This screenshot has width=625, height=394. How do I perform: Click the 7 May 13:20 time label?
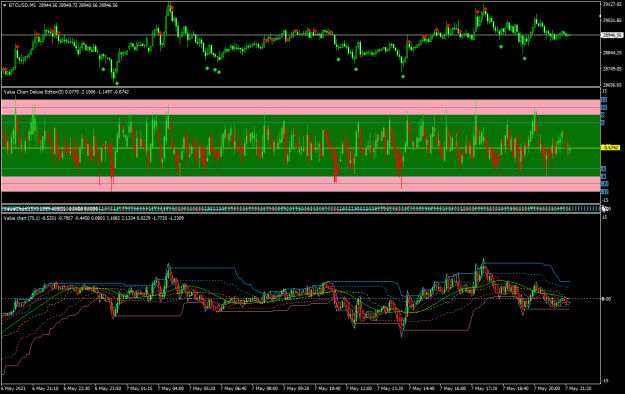(x=391, y=388)
